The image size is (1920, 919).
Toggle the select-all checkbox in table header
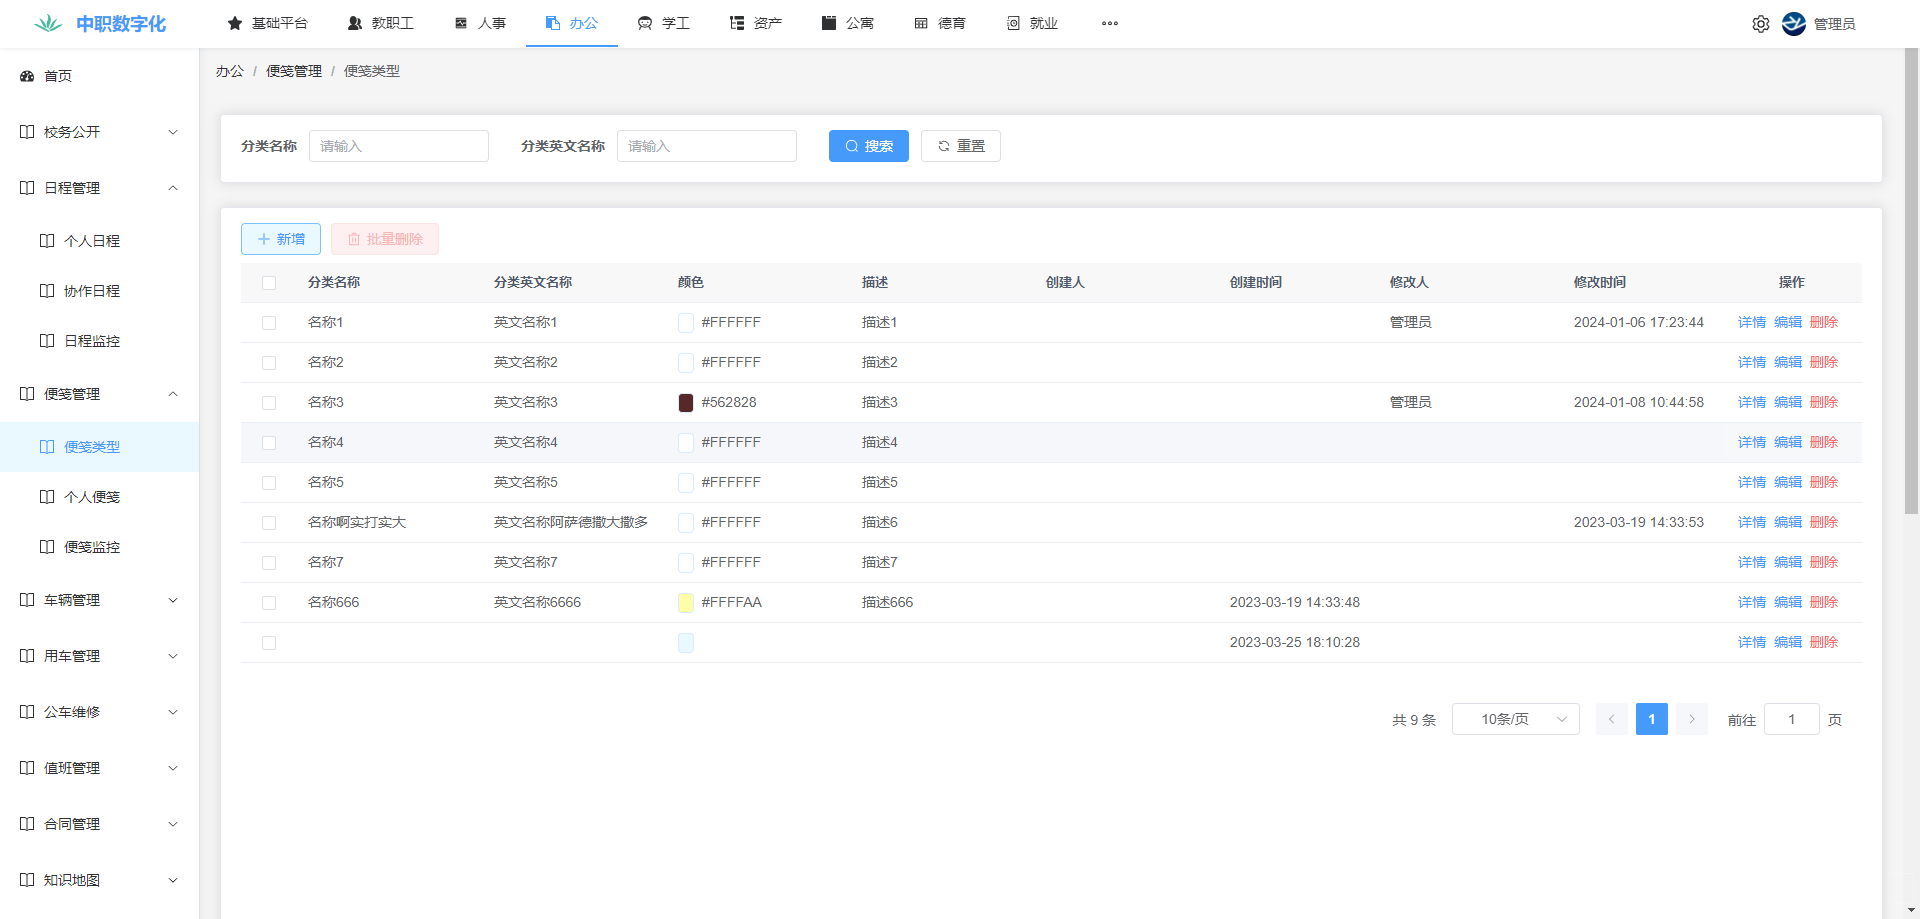269,283
